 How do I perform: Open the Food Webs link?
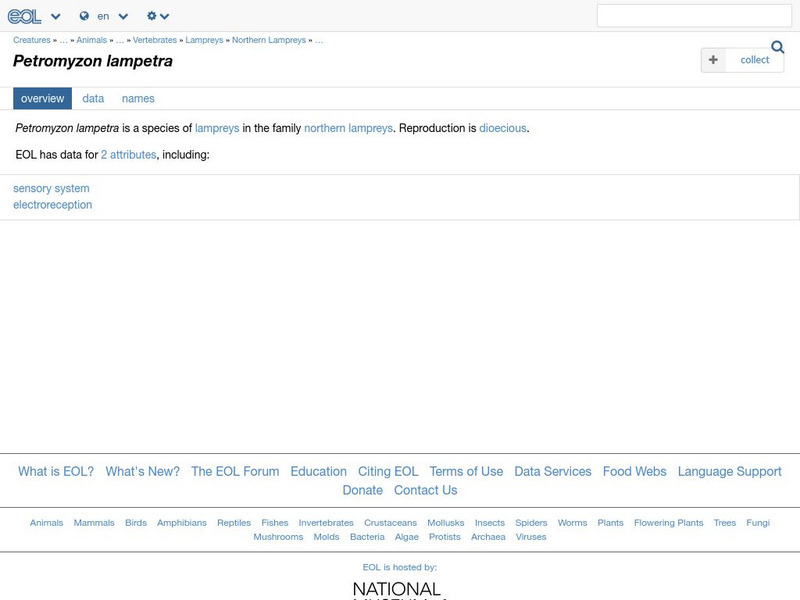pos(634,471)
